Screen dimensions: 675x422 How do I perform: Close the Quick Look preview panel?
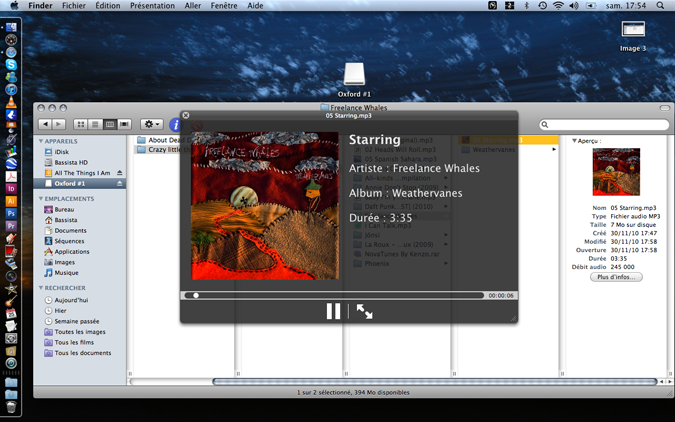[x=186, y=115]
